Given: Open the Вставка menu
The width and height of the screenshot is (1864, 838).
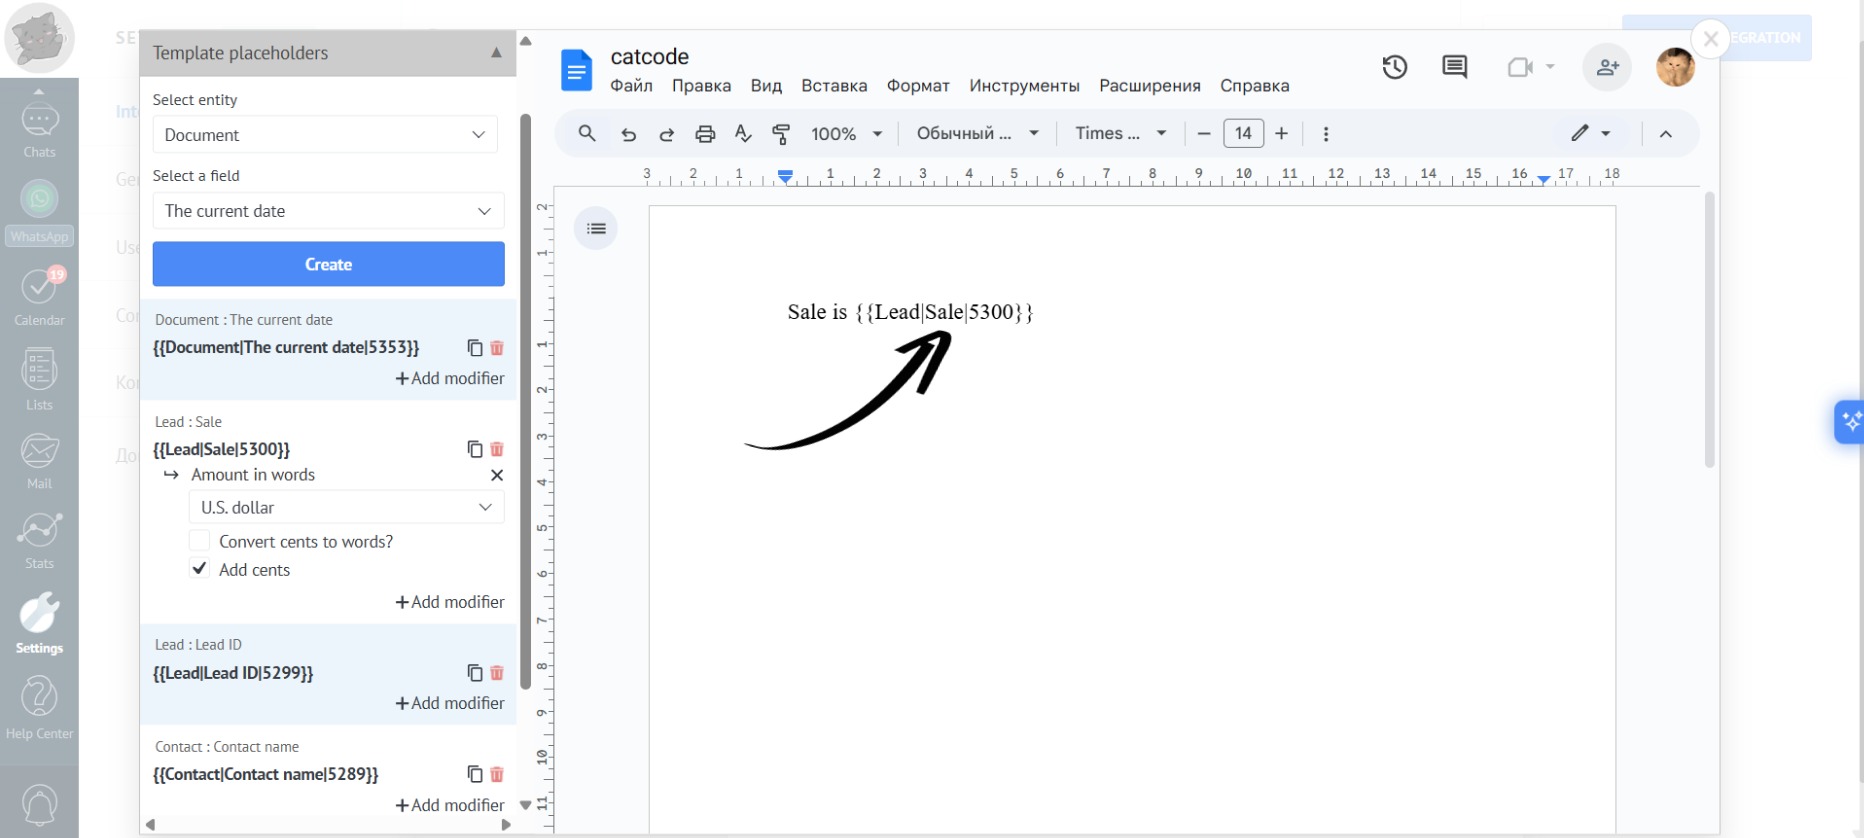Looking at the screenshot, I should (833, 86).
